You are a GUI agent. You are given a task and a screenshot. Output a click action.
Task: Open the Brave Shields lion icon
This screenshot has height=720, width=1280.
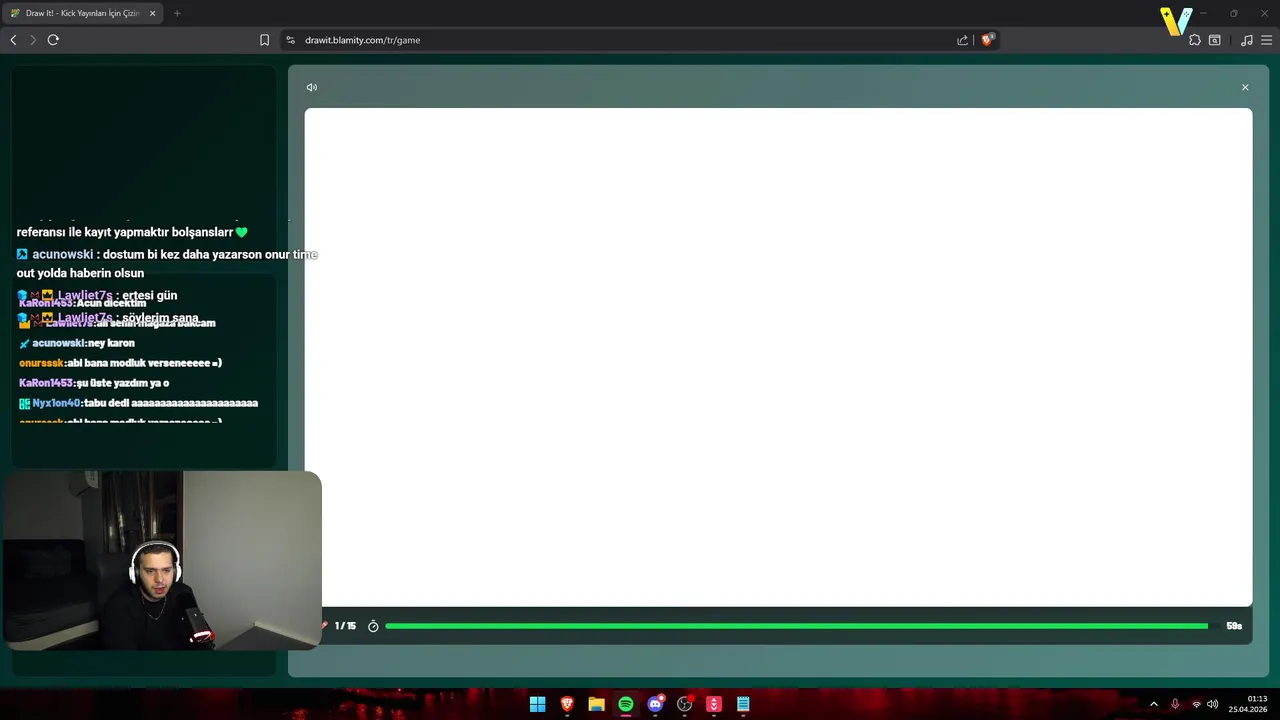point(988,40)
